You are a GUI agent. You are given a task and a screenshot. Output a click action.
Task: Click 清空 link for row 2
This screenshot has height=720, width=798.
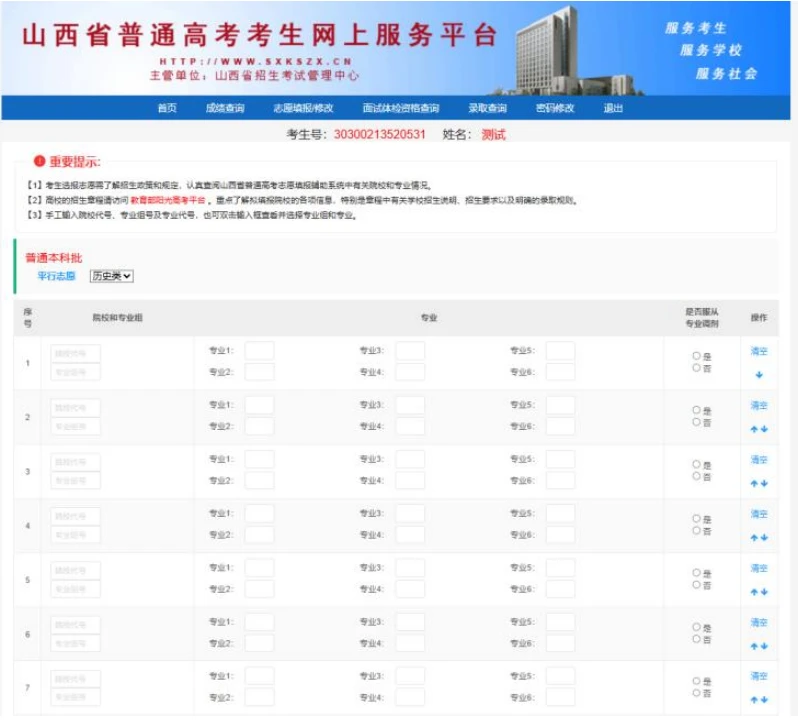(759, 406)
